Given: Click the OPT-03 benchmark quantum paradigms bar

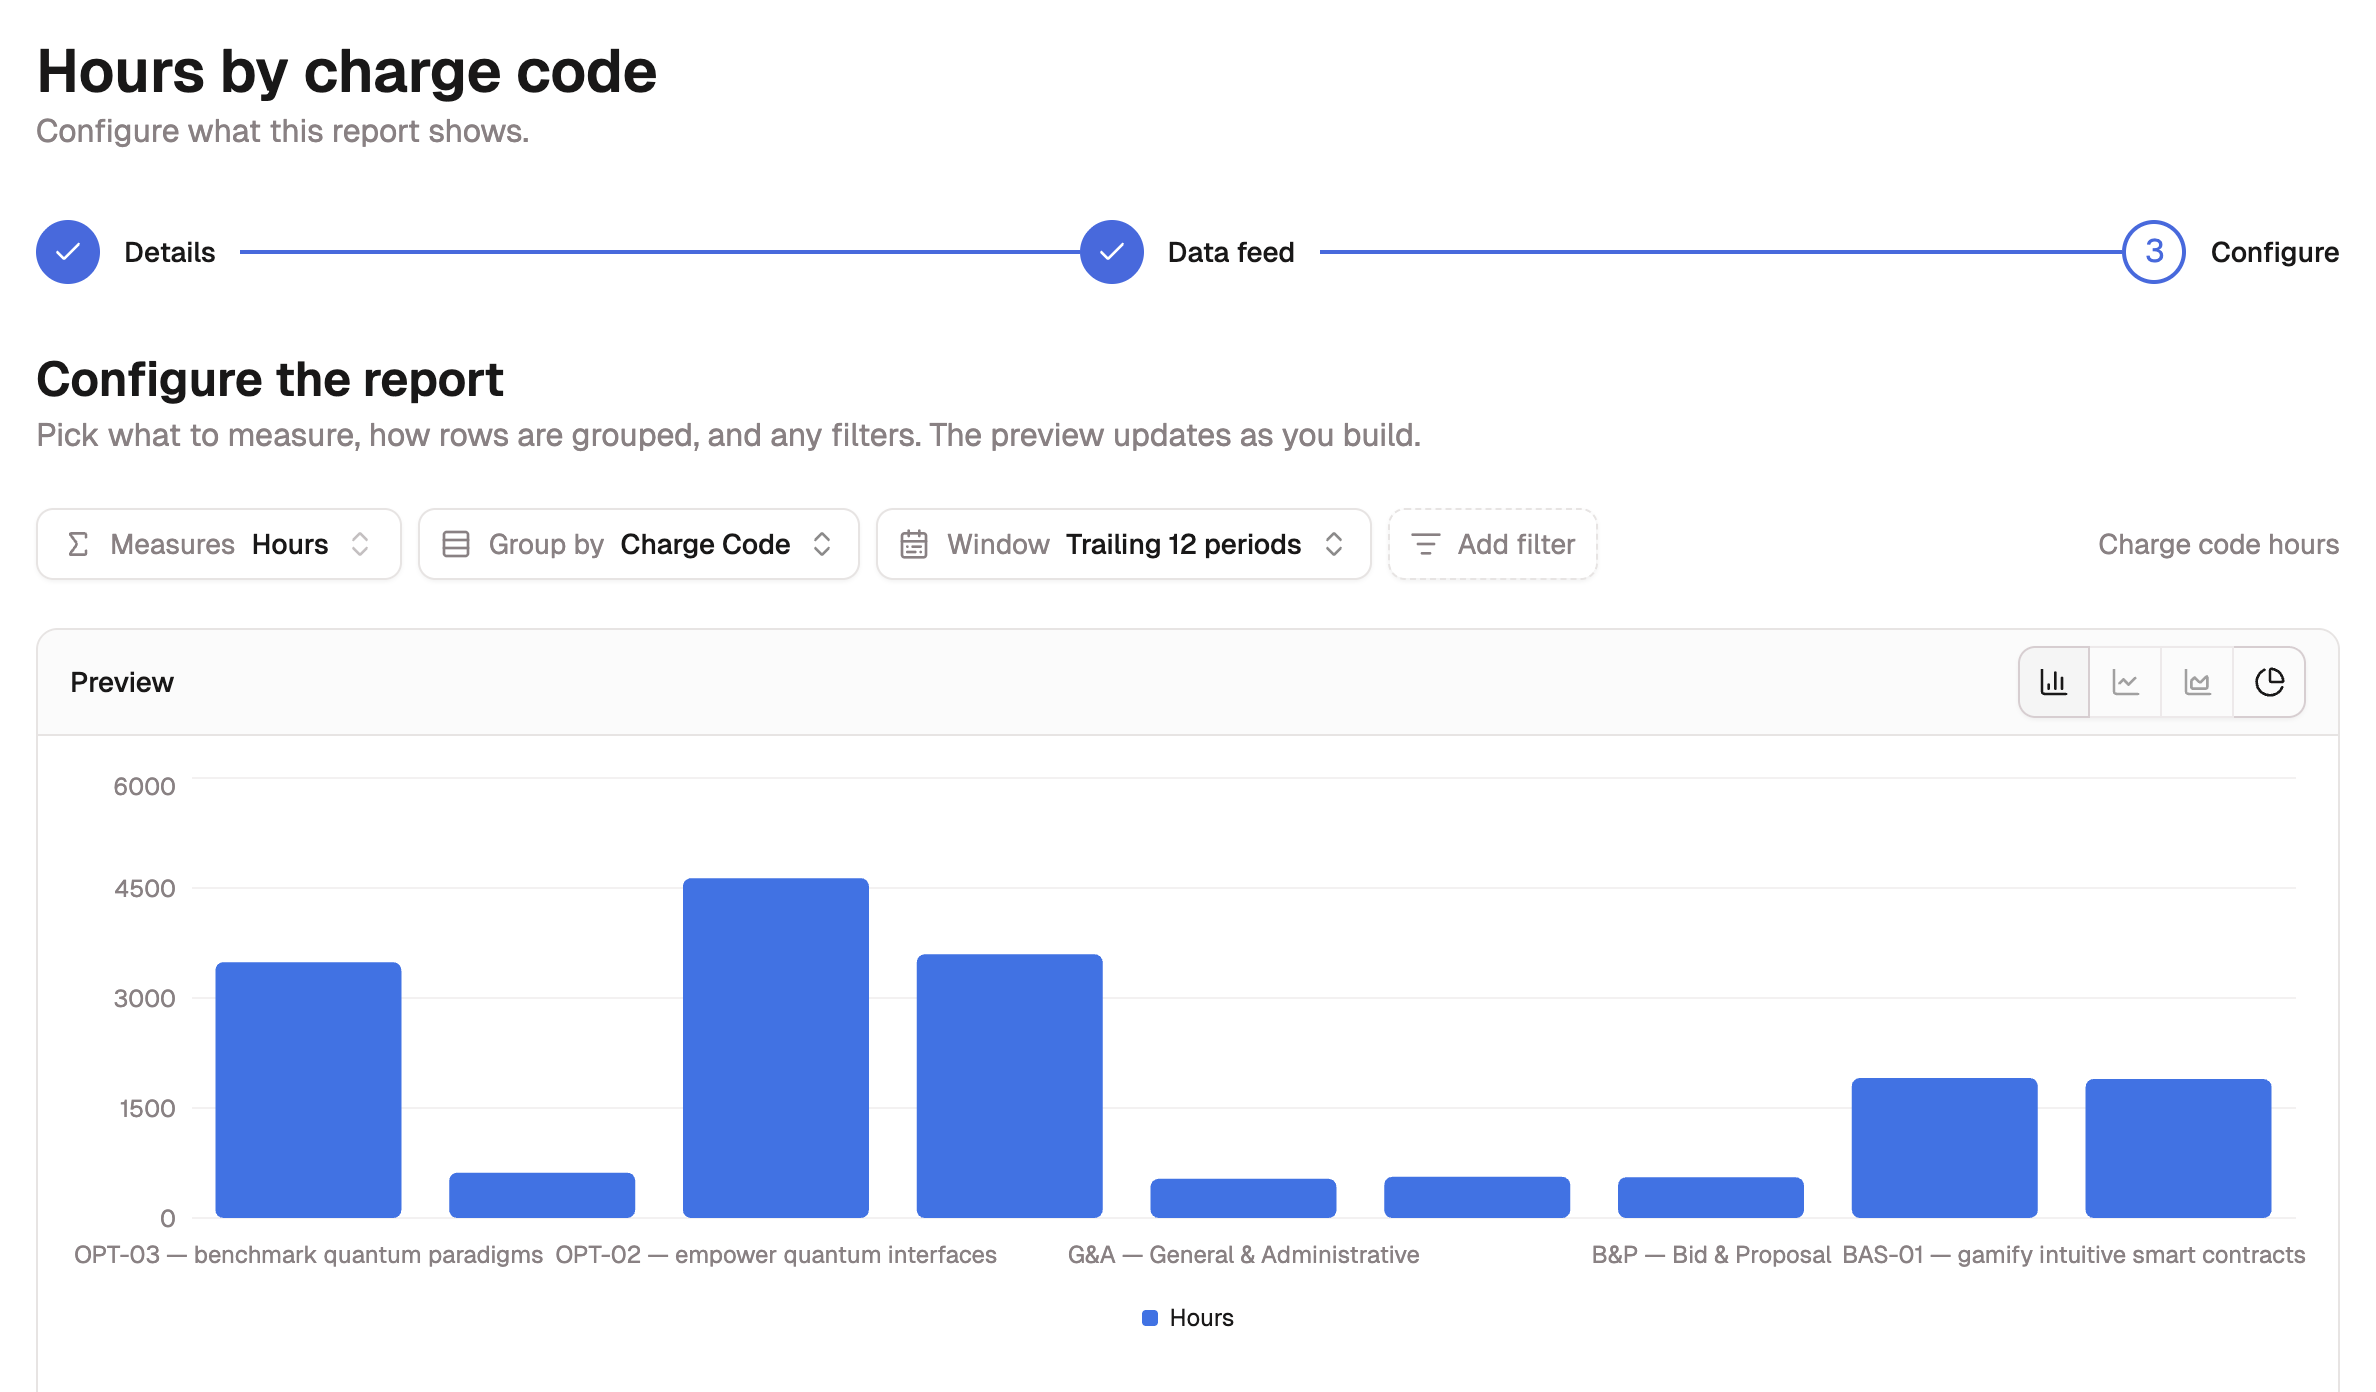Looking at the screenshot, I should [308, 1090].
